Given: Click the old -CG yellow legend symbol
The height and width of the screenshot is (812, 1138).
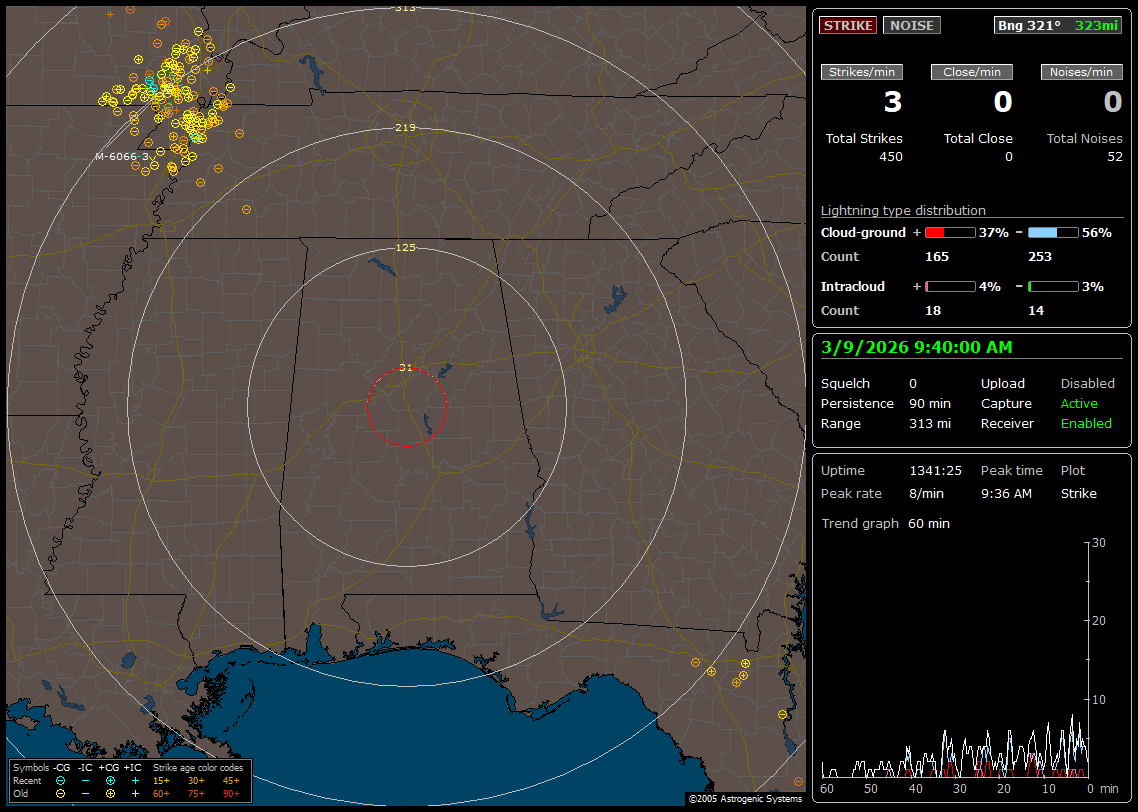Looking at the screenshot, I should coord(60,793).
